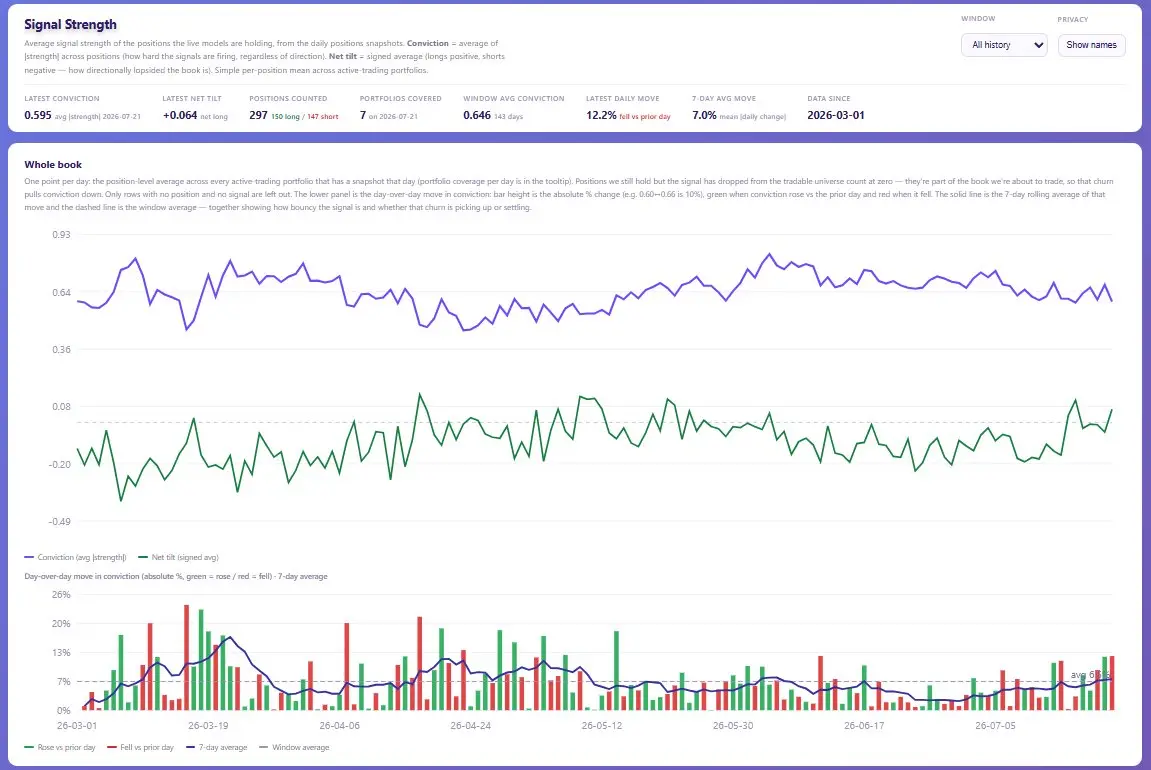
Task: Click the Day-over-day move in conviction subtitle
Action: pos(176,576)
